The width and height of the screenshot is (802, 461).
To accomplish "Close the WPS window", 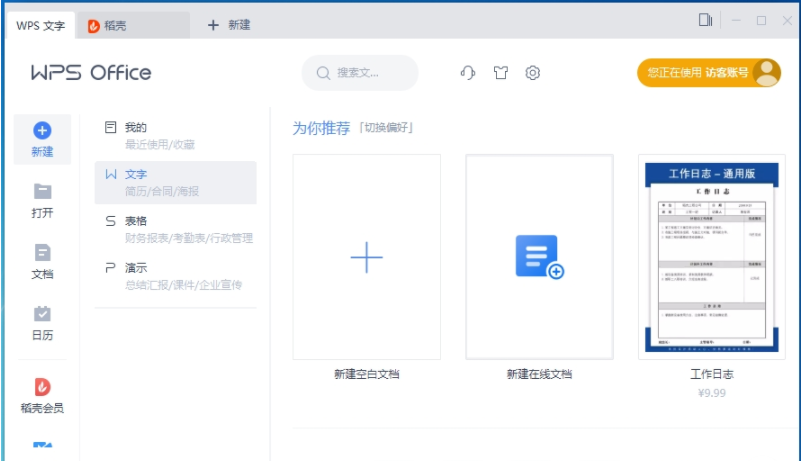I will [787, 20].
